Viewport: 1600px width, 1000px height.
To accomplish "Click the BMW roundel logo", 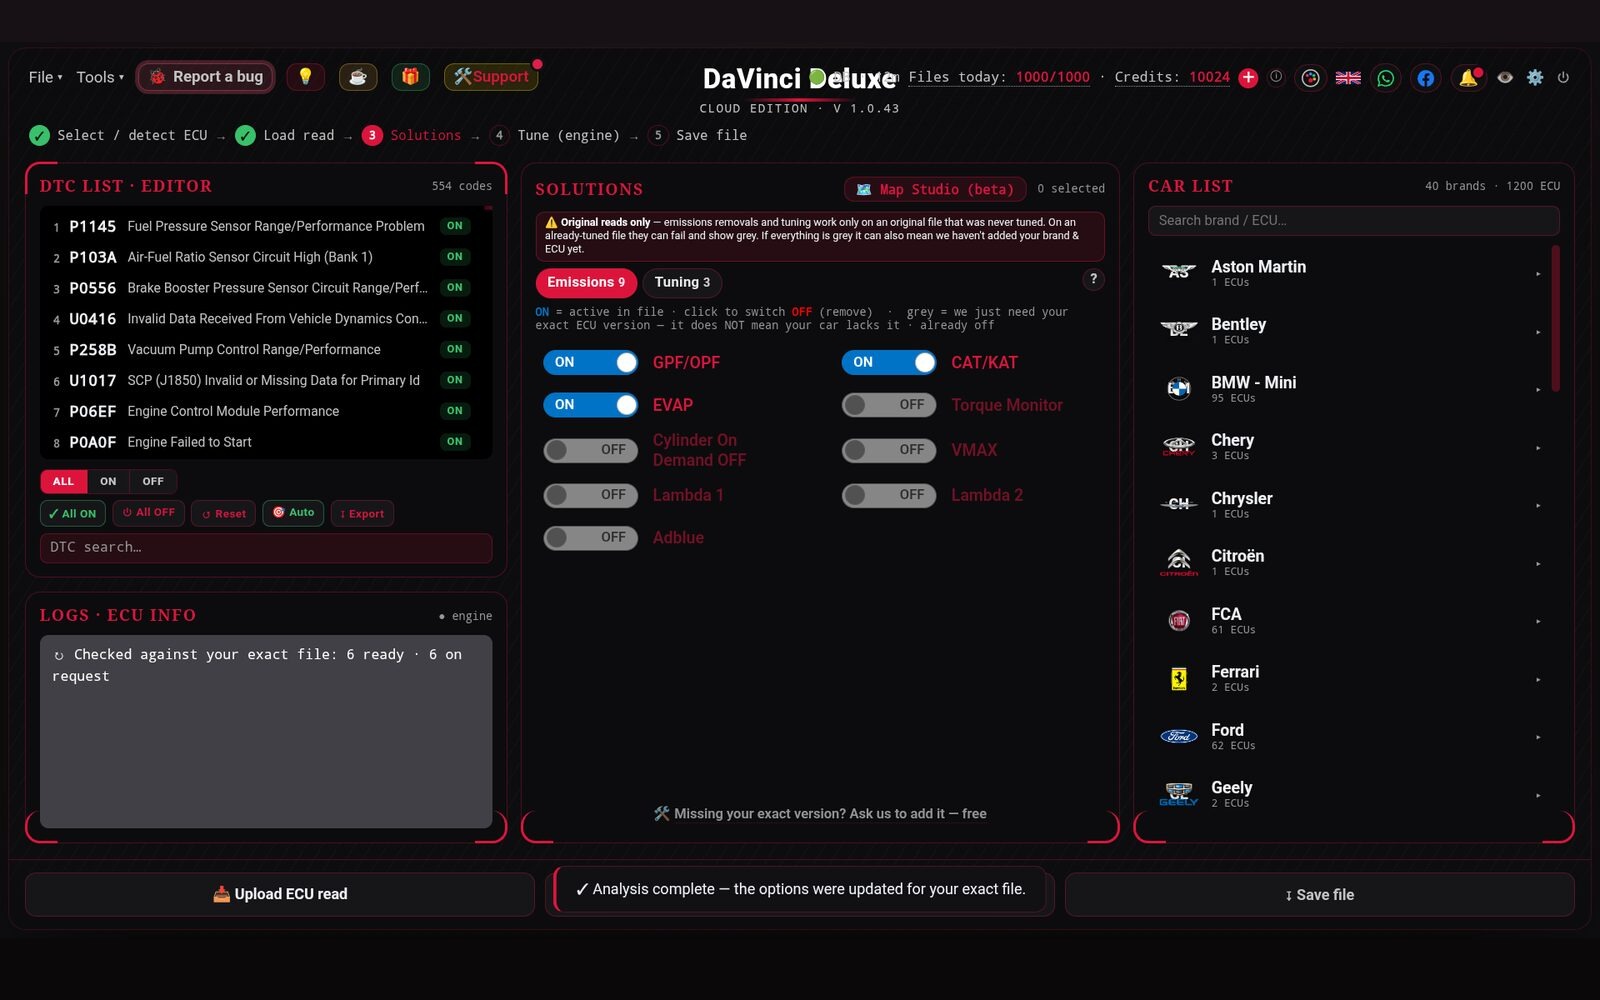I will 1179,388.
